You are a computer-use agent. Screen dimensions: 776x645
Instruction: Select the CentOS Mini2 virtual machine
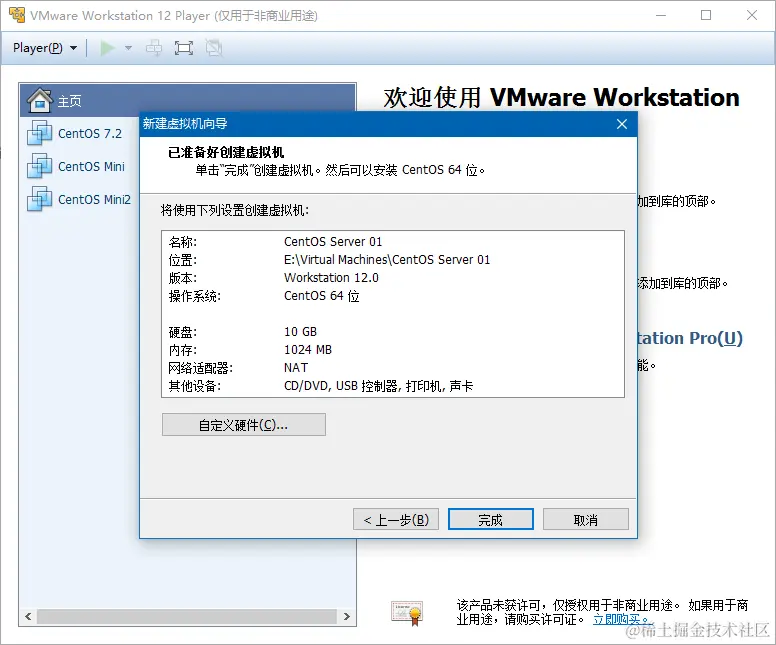(94, 199)
